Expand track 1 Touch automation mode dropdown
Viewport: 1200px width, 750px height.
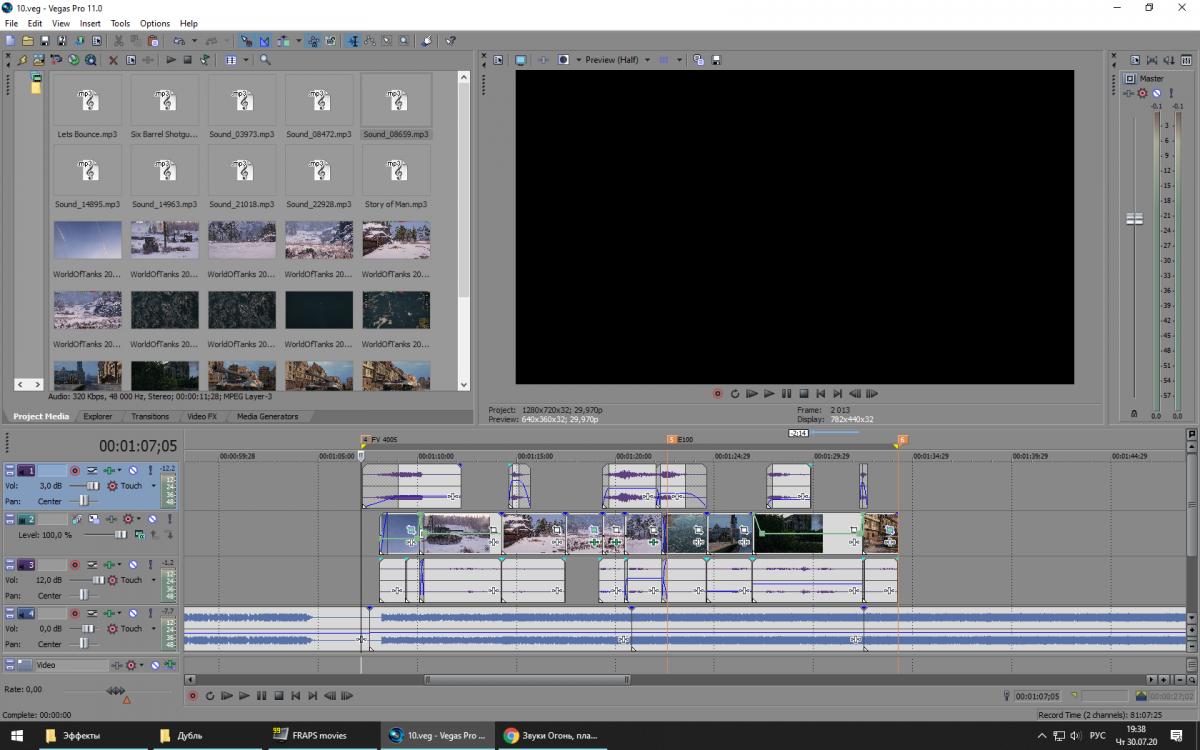[153, 486]
